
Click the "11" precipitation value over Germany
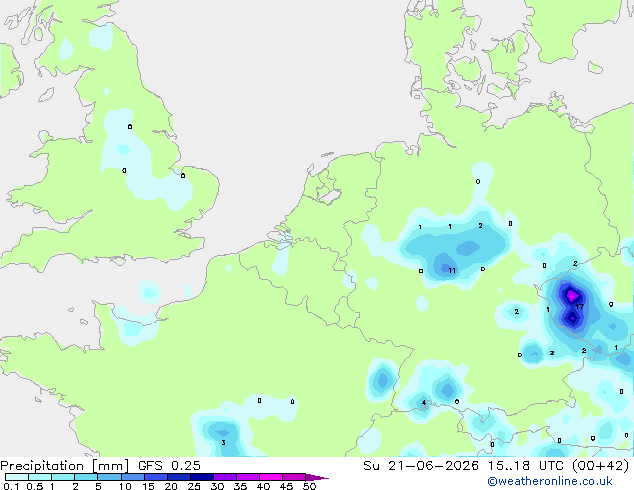452,270
